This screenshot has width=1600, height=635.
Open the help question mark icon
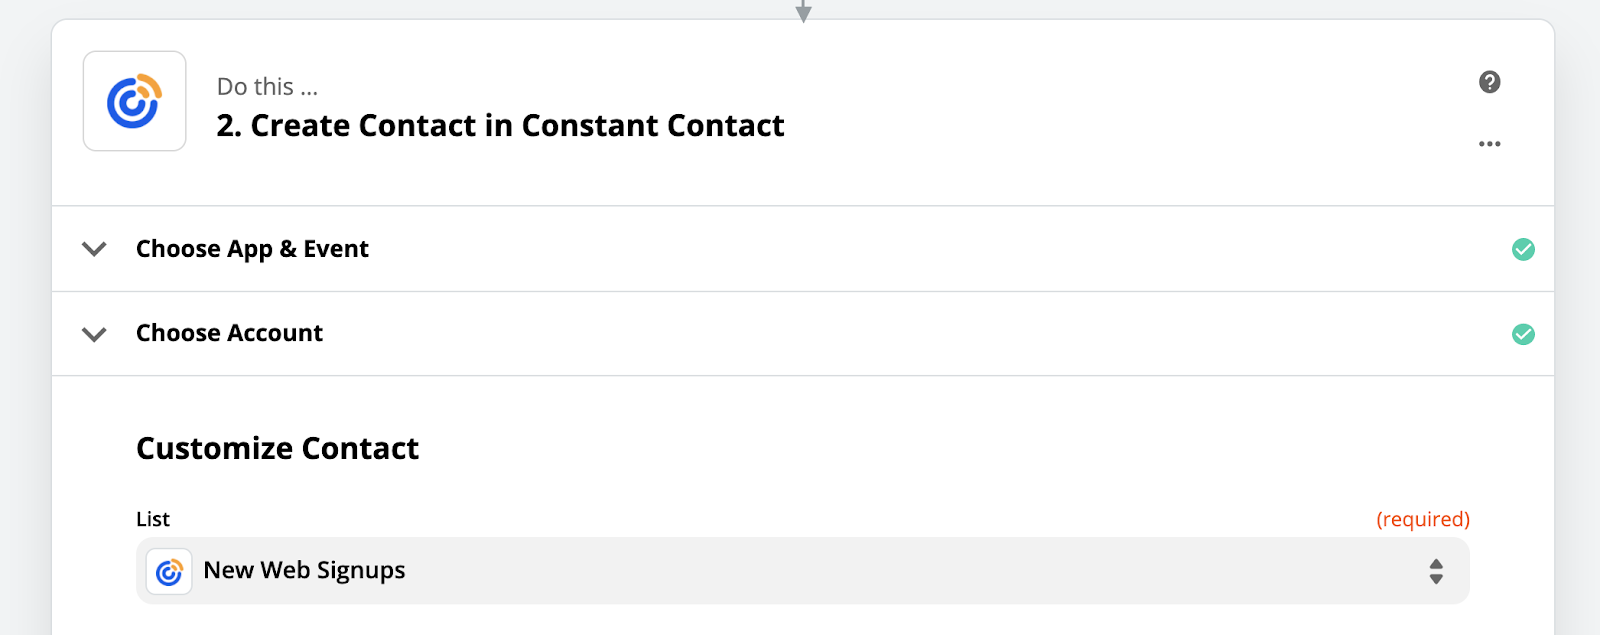pos(1489,82)
